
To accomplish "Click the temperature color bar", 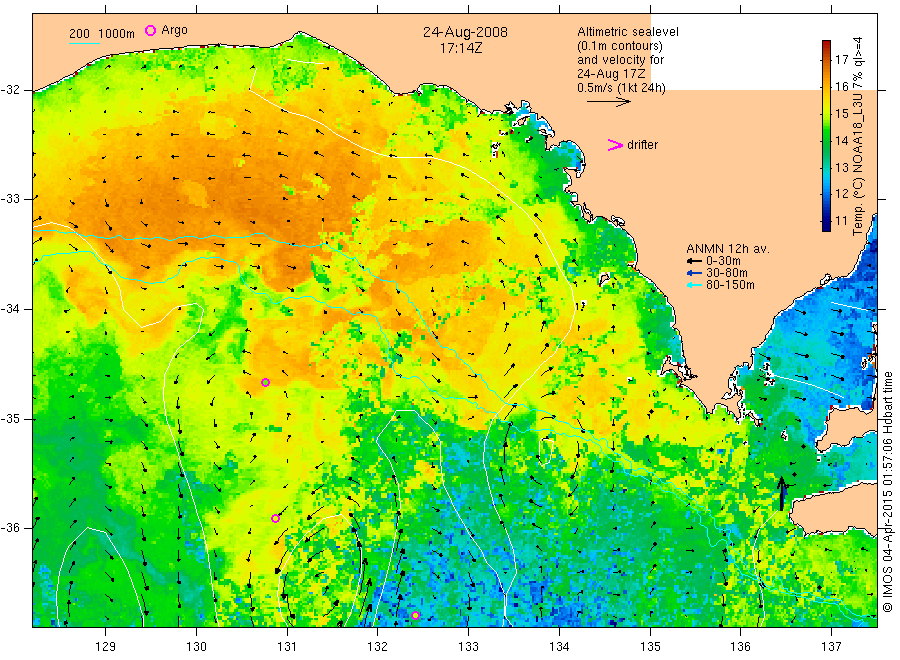I will (827, 136).
